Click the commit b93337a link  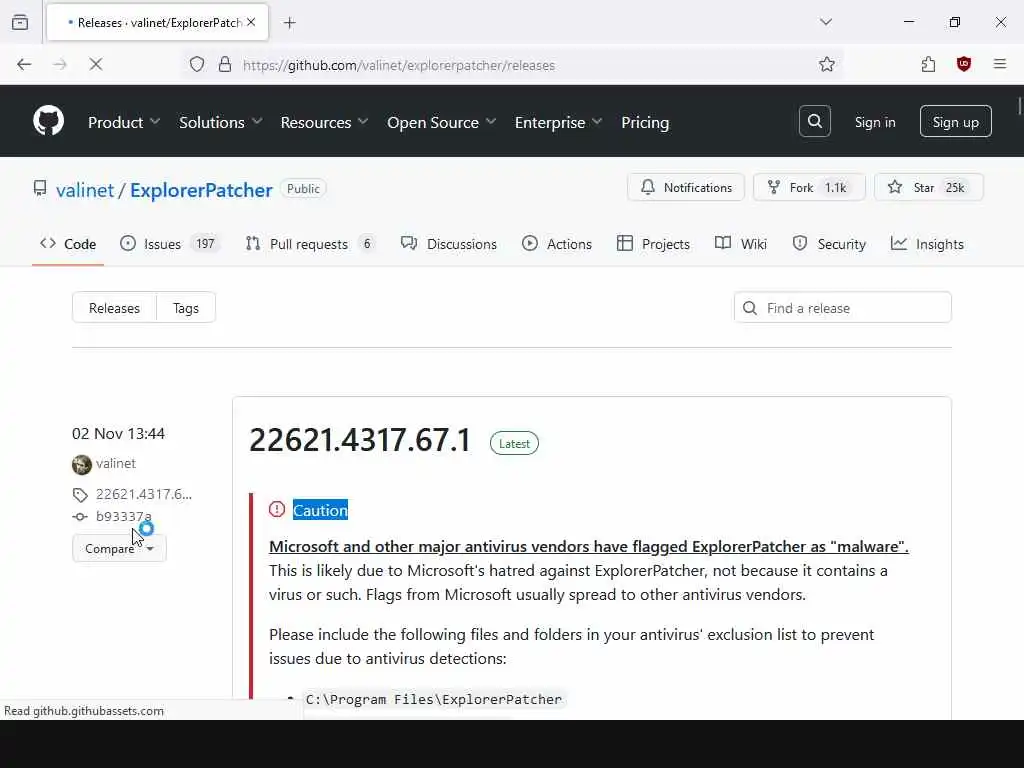click(123, 517)
